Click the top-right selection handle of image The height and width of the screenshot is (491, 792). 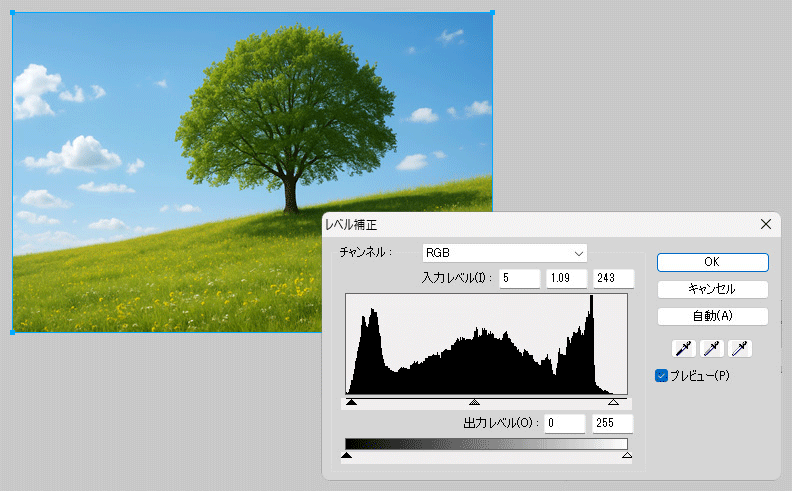(x=492, y=13)
